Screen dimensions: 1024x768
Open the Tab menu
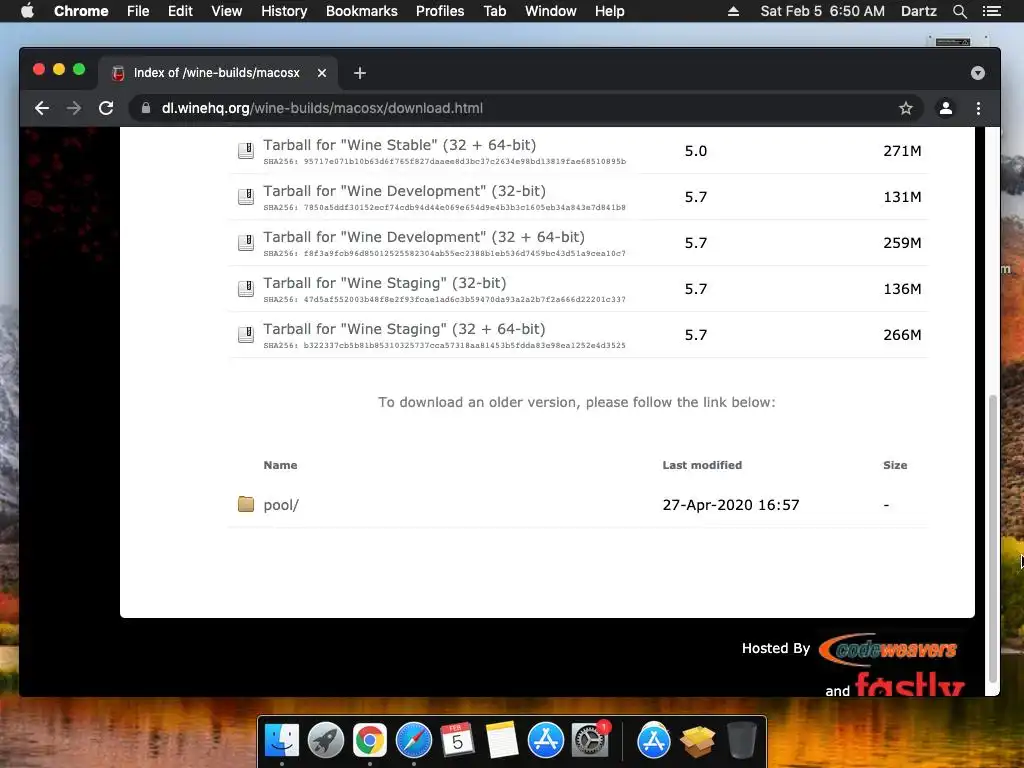pos(495,11)
